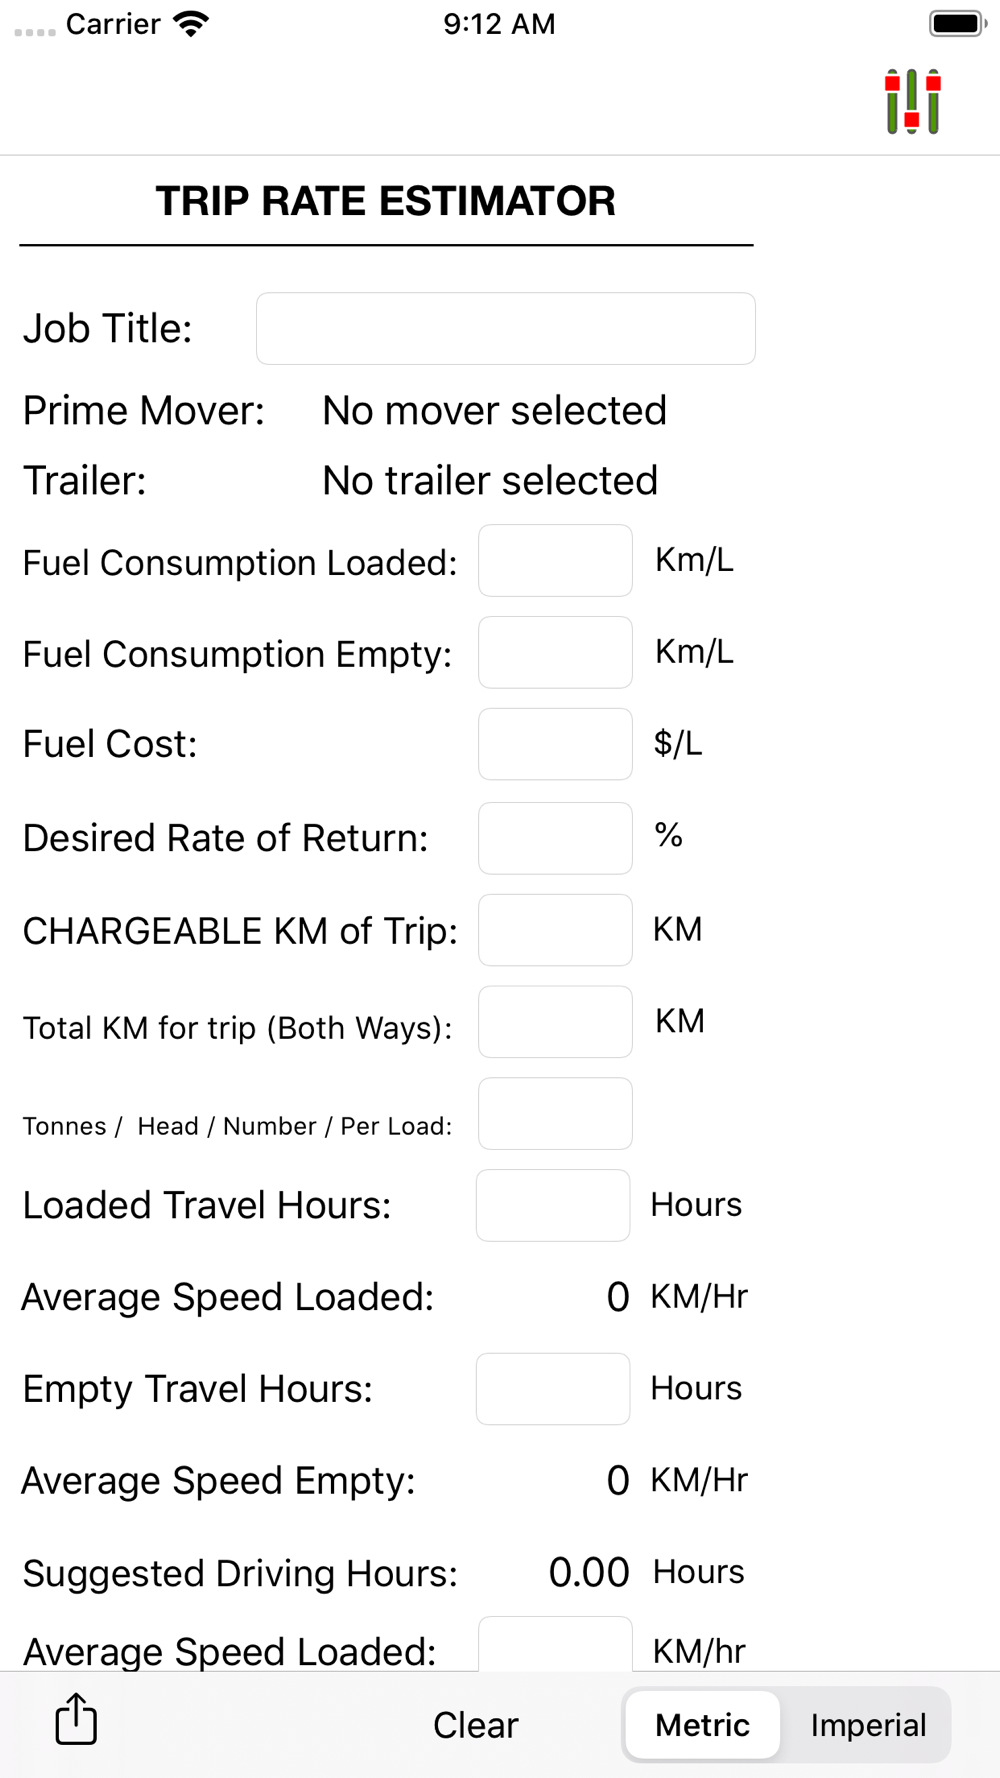The height and width of the screenshot is (1778, 1000).
Task: Tap the battery icon in status bar
Action: [x=957, y=23]
